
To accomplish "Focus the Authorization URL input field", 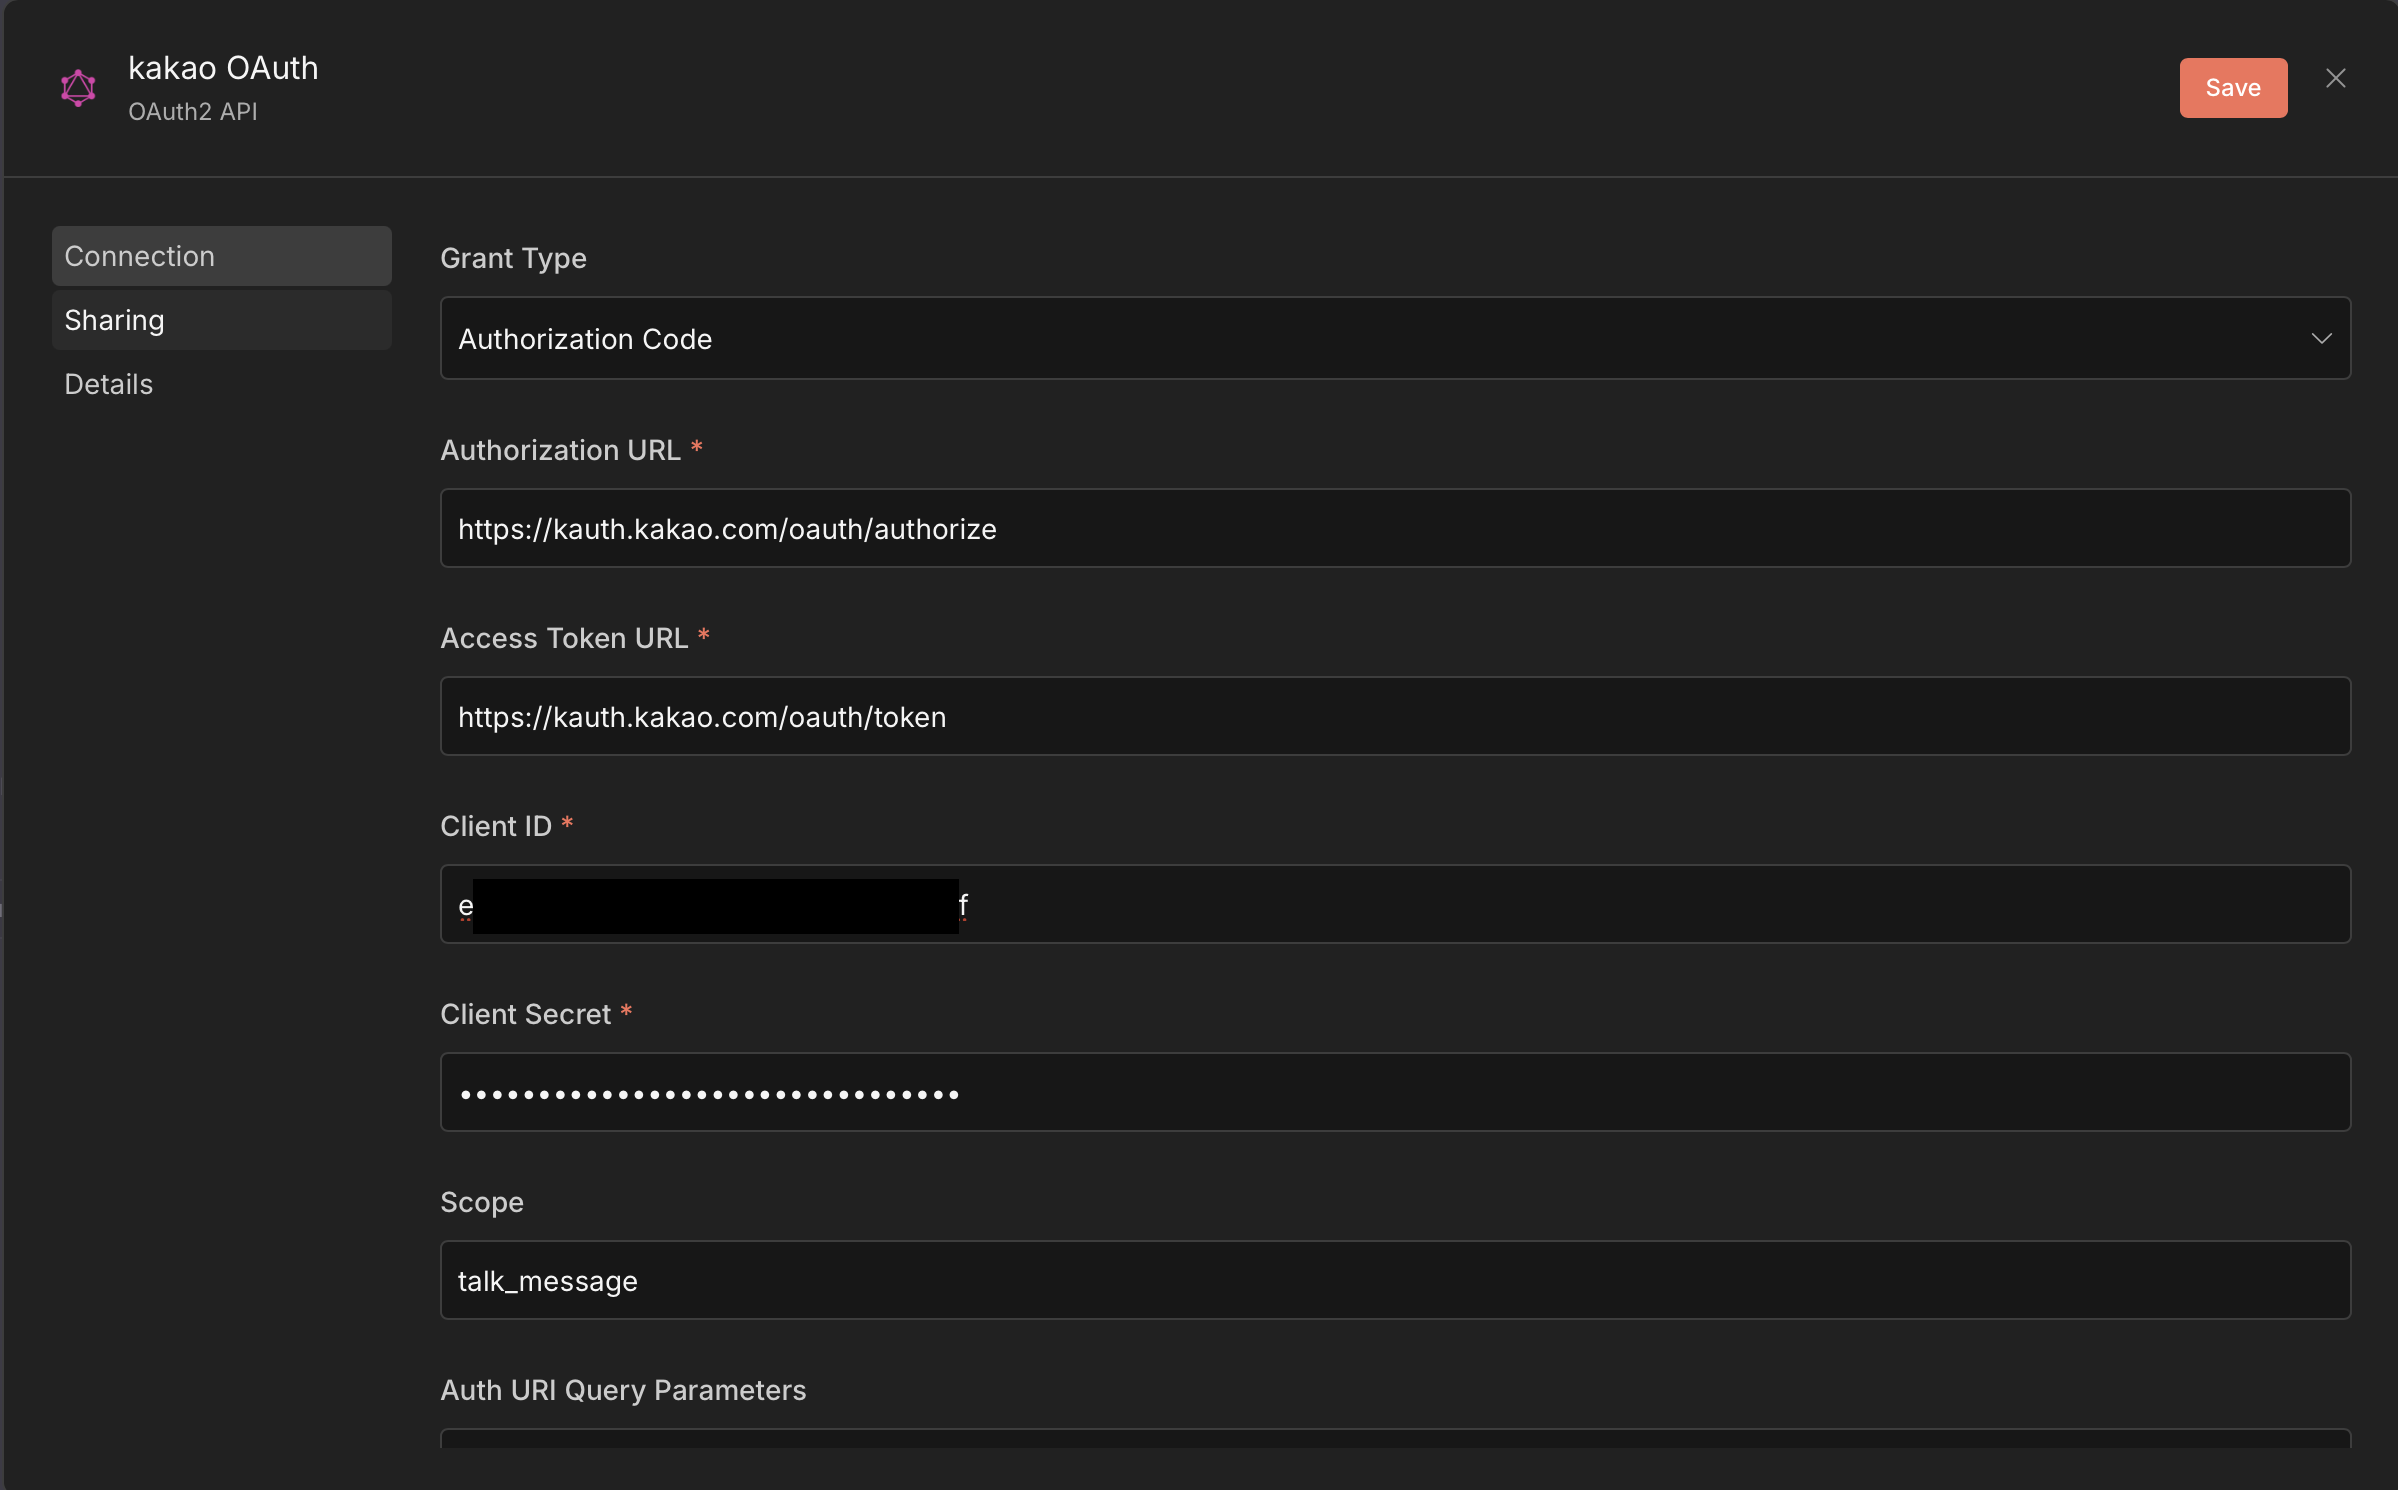I will coord(1394,528).
